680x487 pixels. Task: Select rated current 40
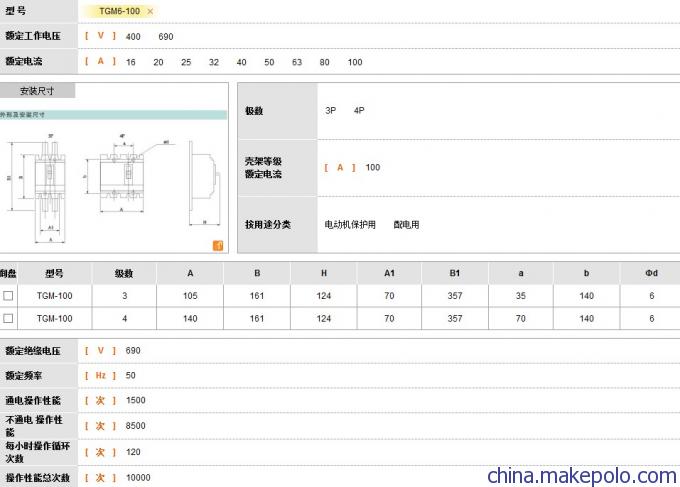pyautogui.click(x=242, y=62)
